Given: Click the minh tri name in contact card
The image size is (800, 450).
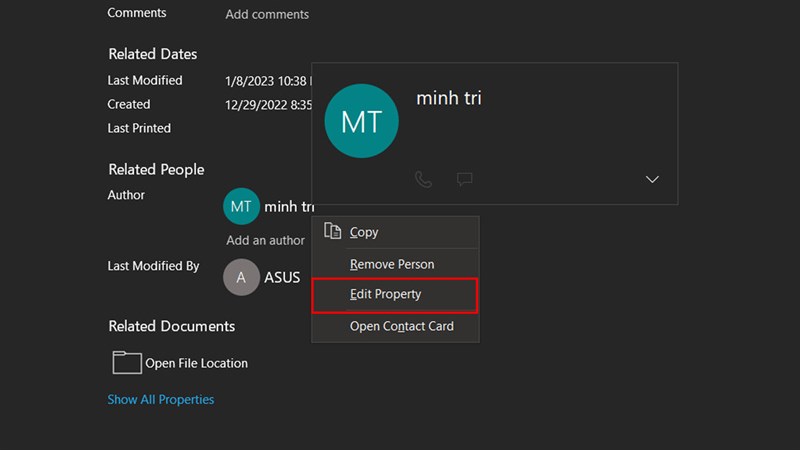Looking at the screenshot, I should coord(448,98).
